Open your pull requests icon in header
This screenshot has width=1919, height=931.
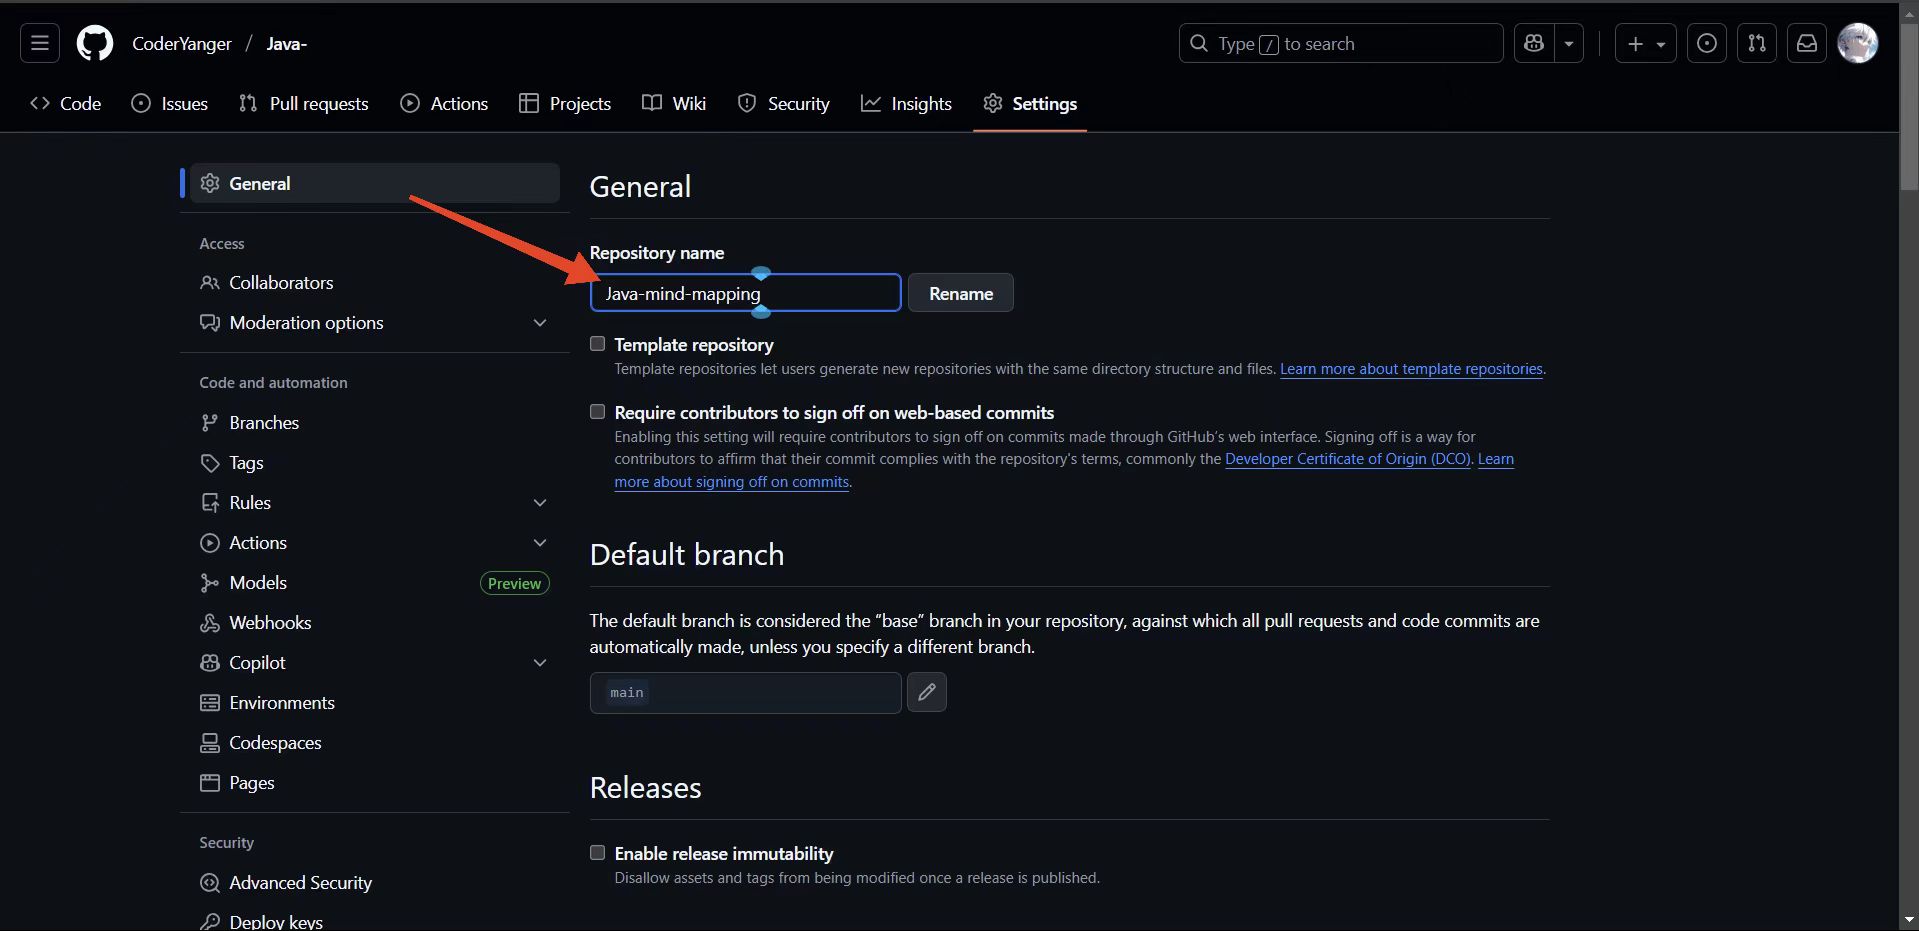tap(1757, 43)
